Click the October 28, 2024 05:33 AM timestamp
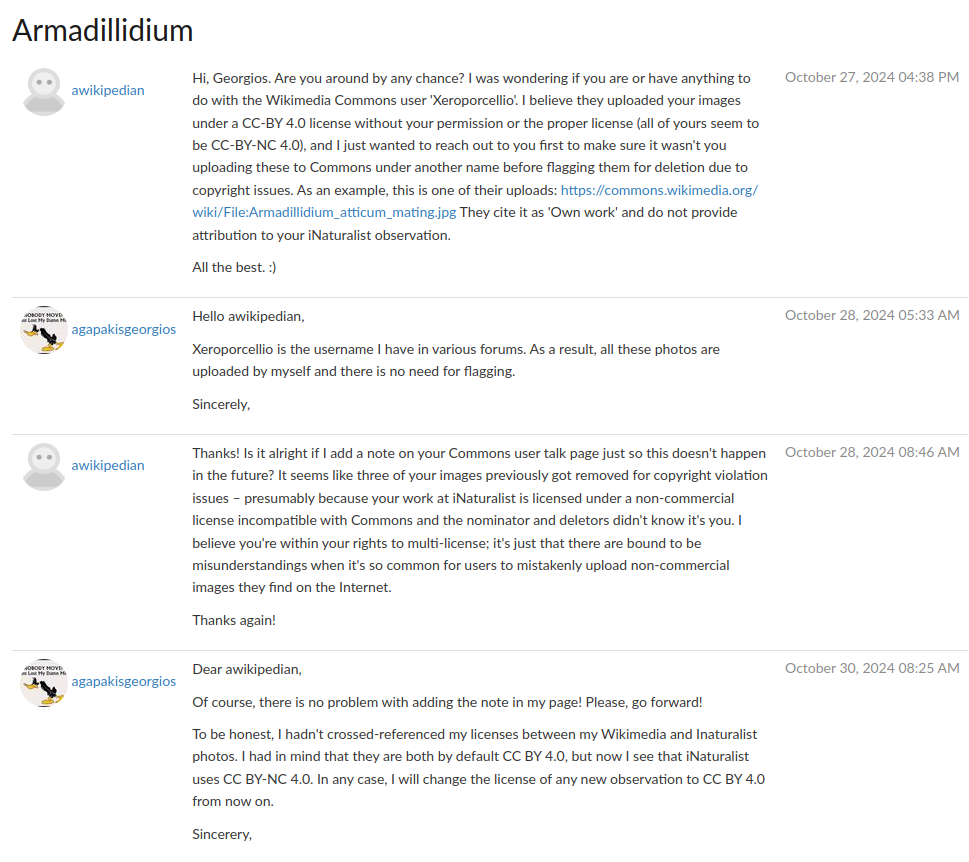The height and width of the screenshot is (862, 969). pos(872,315)
